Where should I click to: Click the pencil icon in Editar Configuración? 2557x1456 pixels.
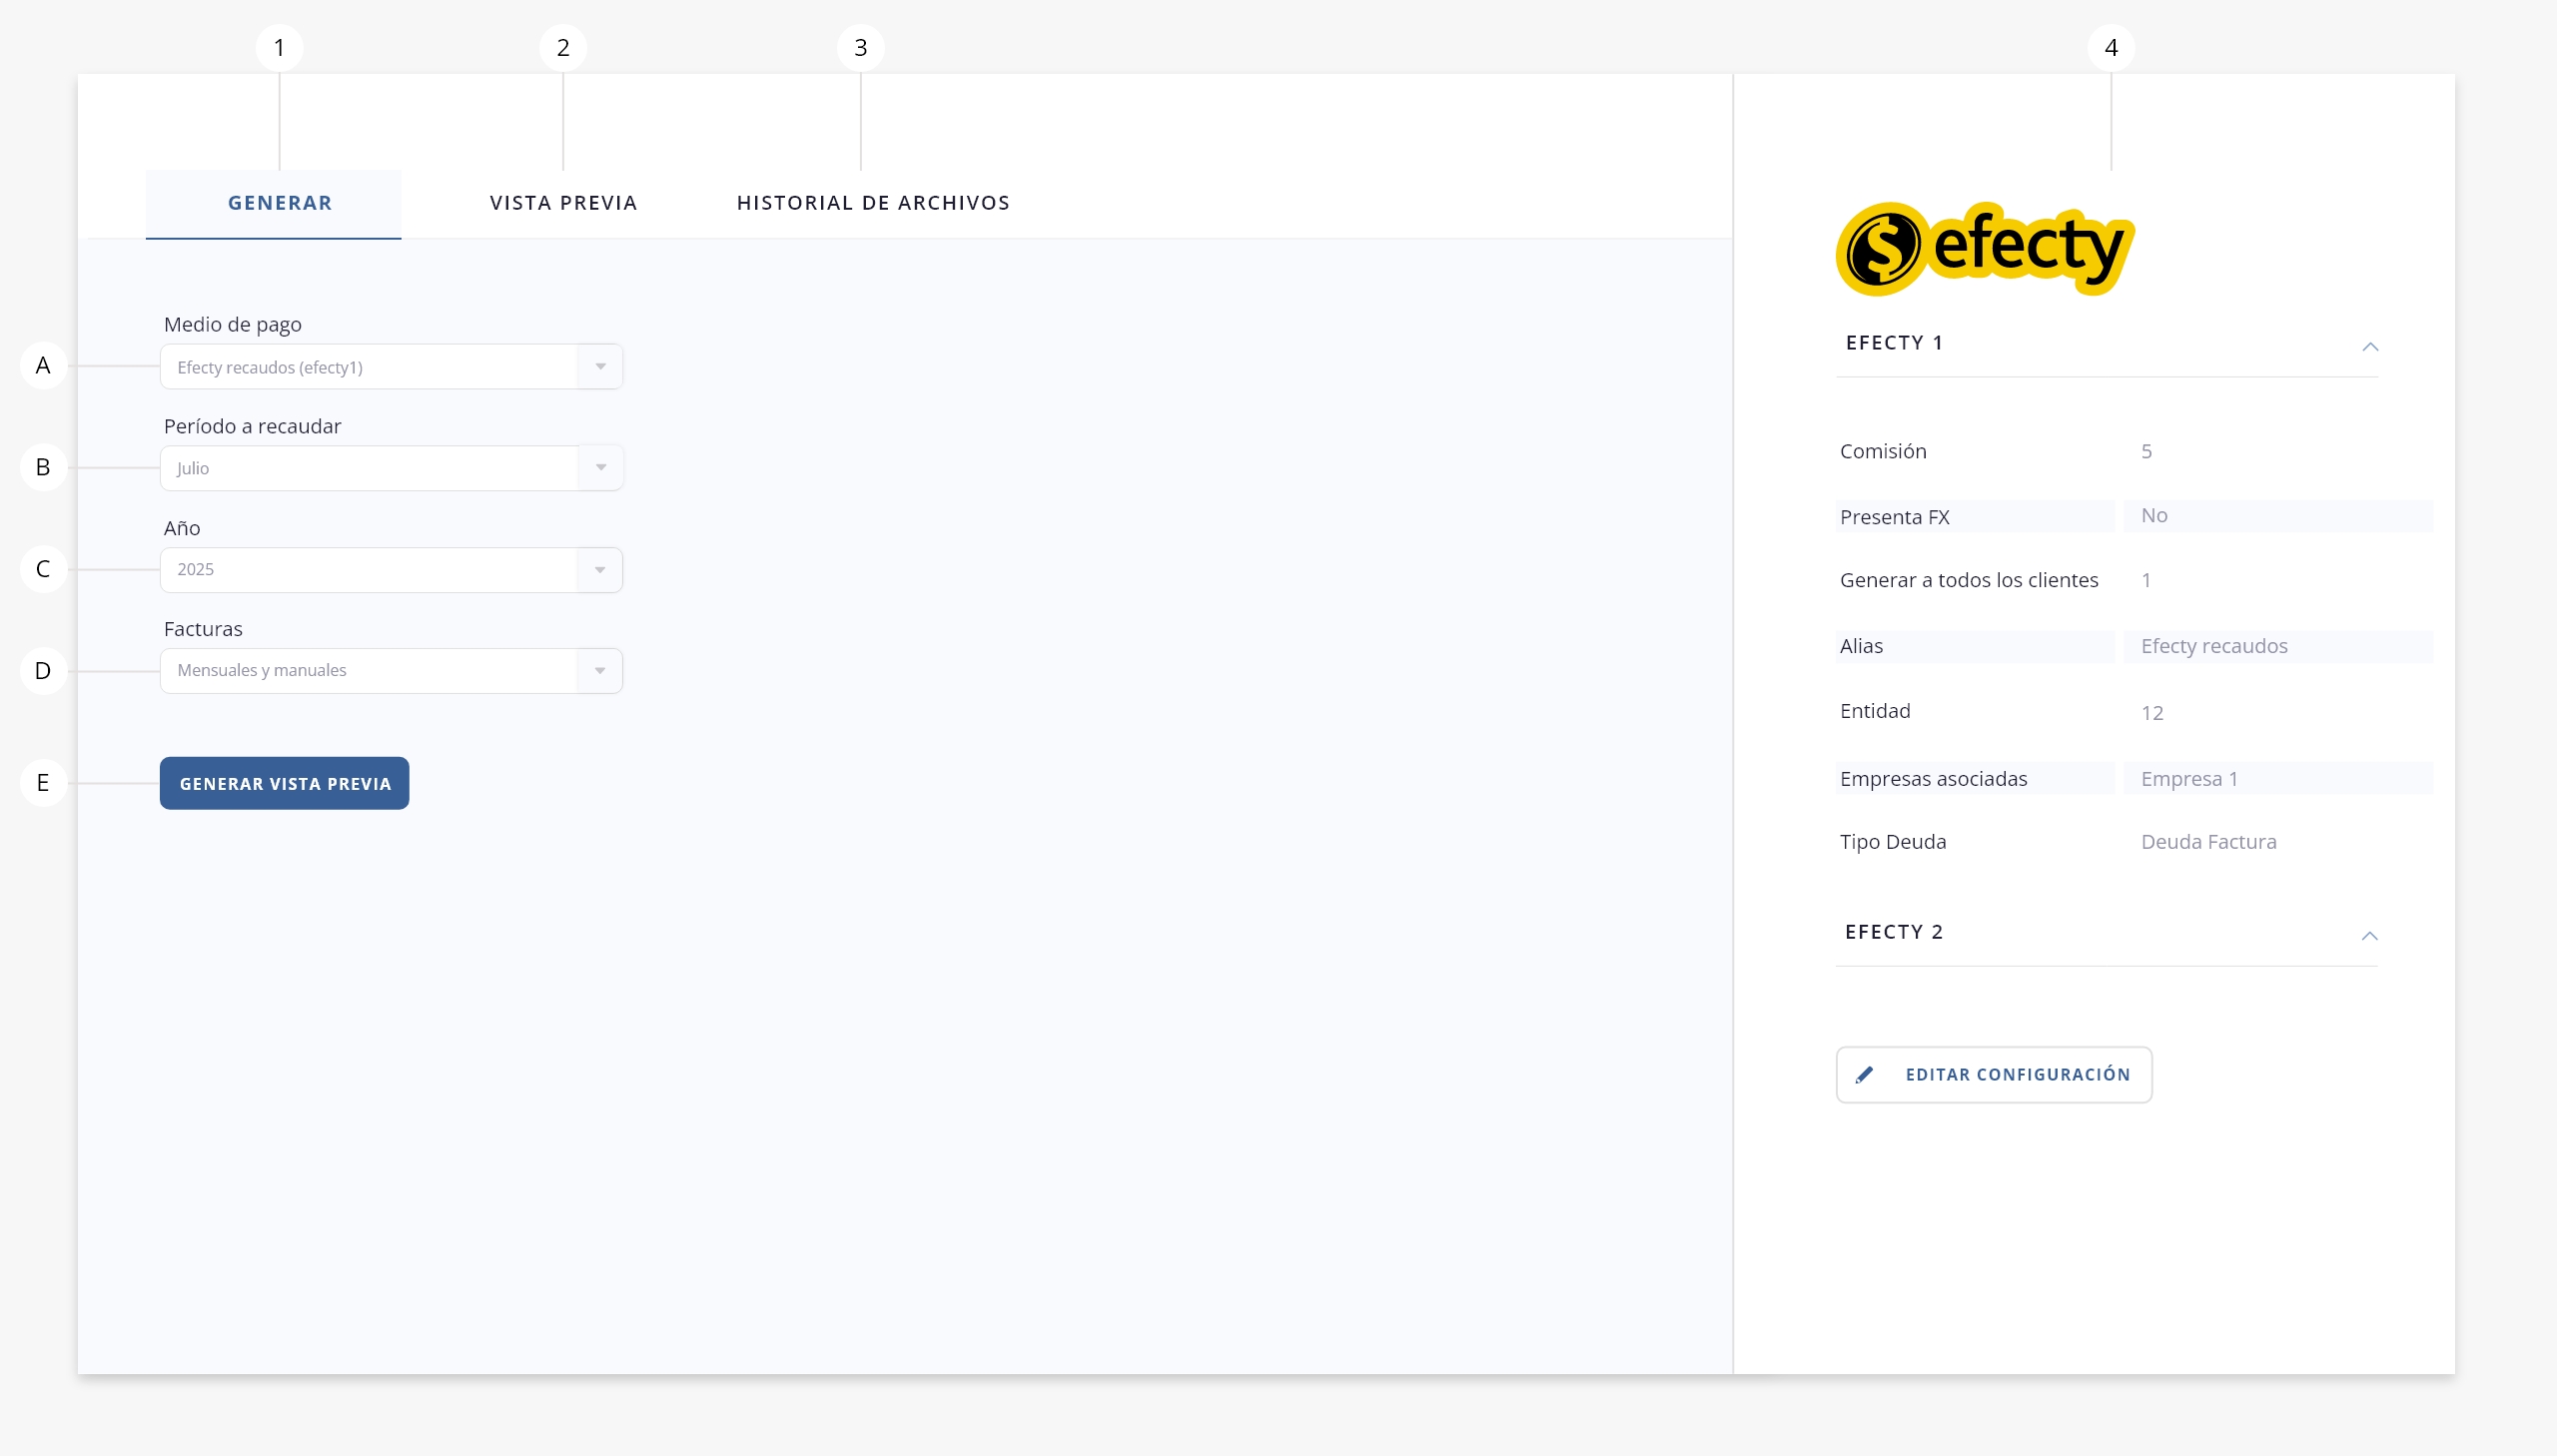[x=1864, y=1075]
